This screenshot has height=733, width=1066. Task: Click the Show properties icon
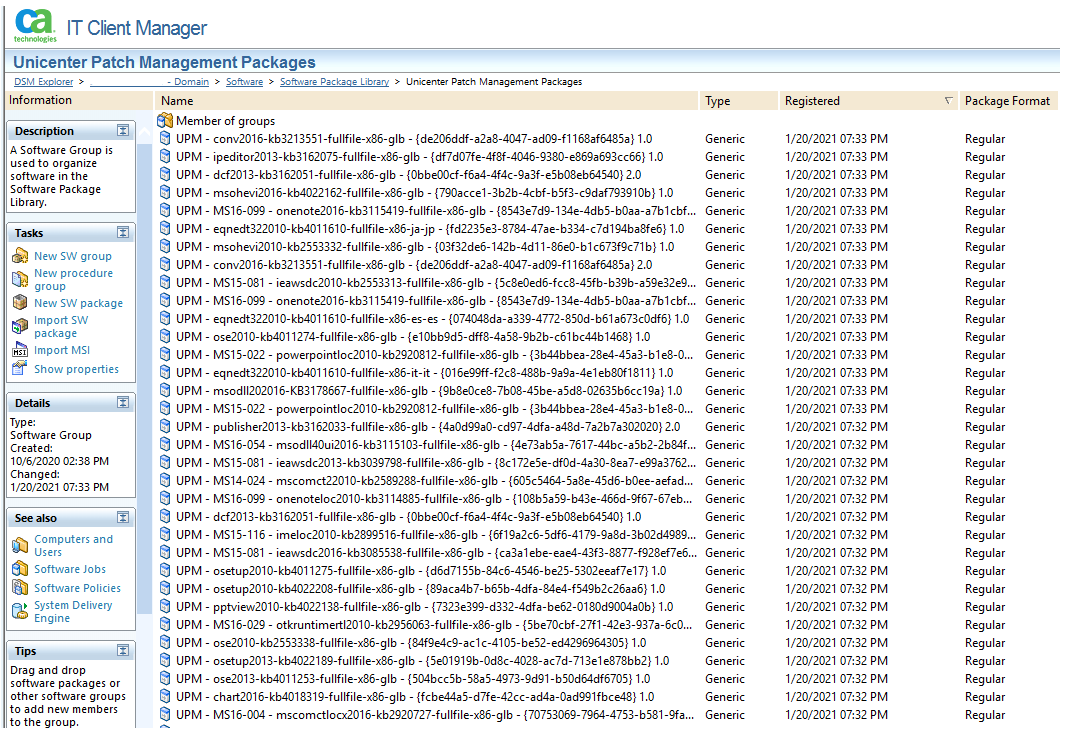click(x=20, y=369)
